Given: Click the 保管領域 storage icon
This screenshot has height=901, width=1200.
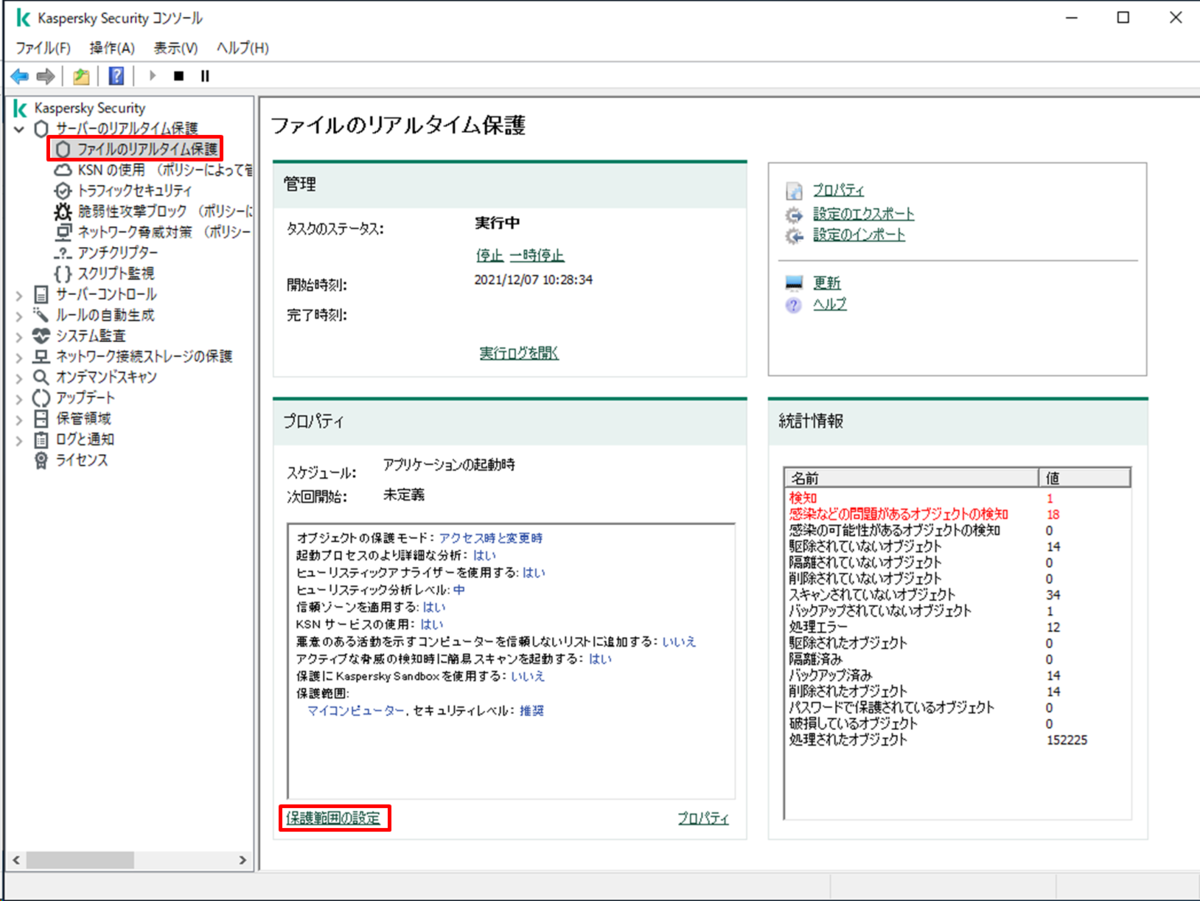Looking at the screenshot, I should pos(41,418).
